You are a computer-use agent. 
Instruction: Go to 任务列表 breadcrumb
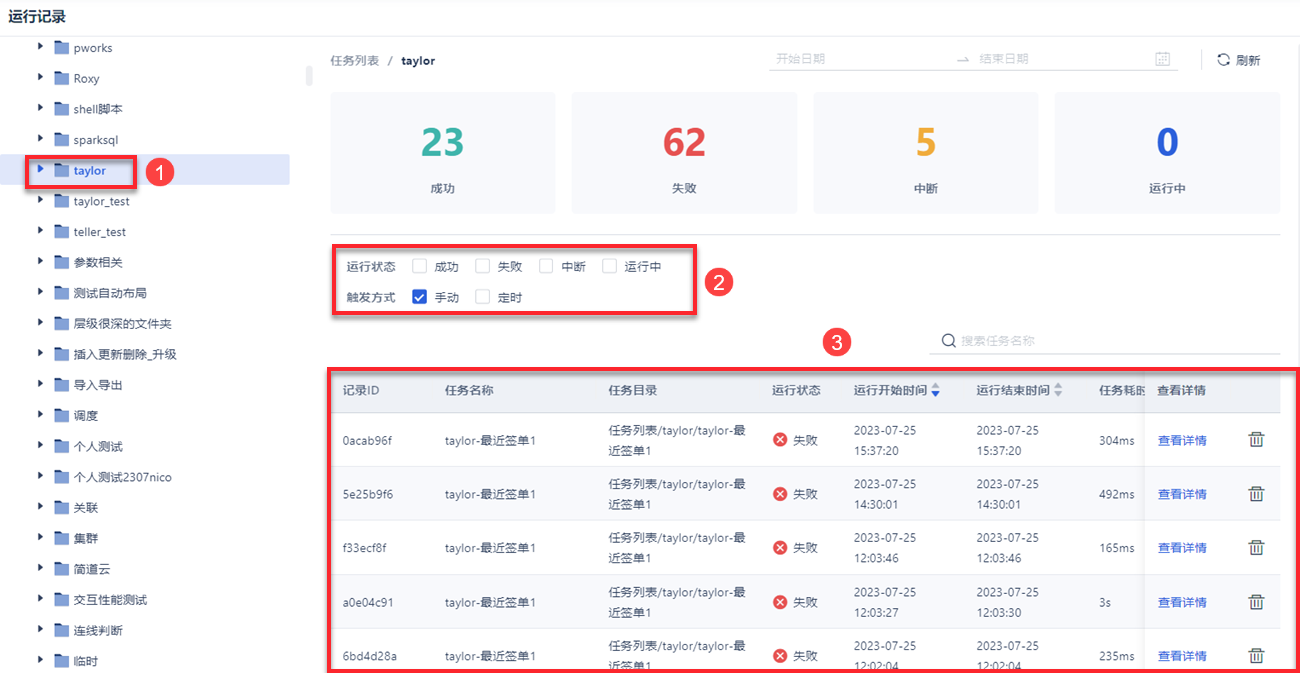coord(355,61)
